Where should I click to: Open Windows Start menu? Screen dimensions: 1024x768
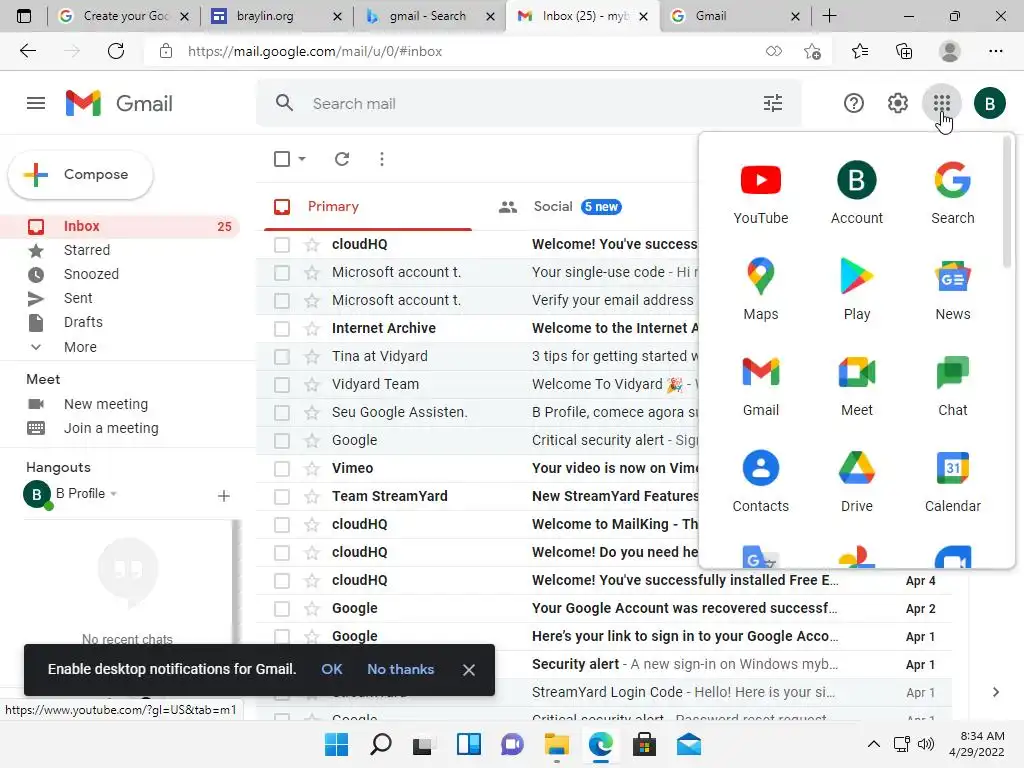tap(336, 744)
